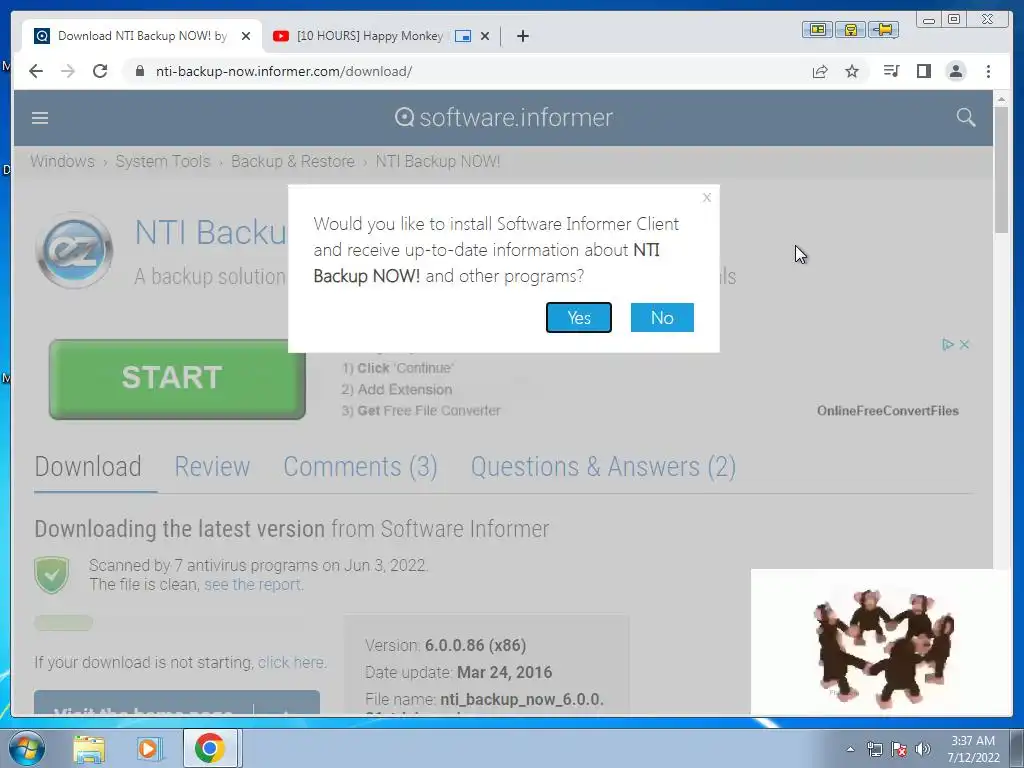Open the Windows Start menu
Screen dimensions: 1024x768
click(x=27, y=748)
